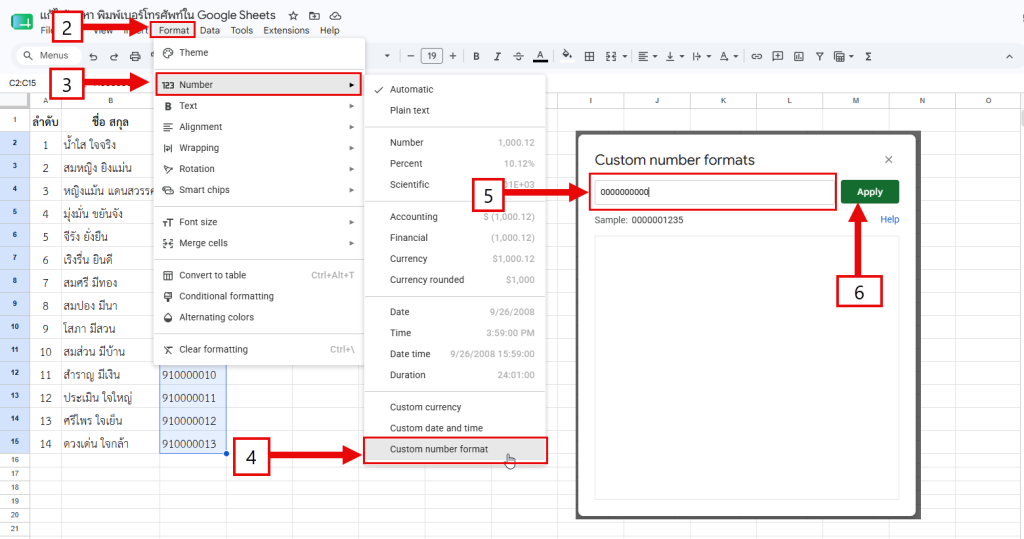
Task: Close the Custom number formats dialog
Action: 888,159
